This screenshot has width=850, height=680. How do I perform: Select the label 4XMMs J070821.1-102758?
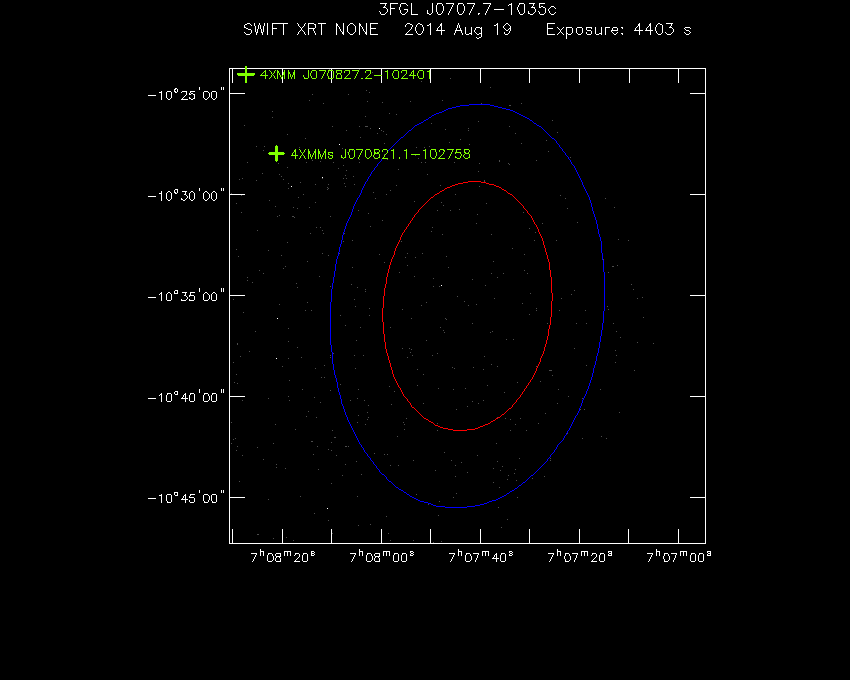pos(381,154)
